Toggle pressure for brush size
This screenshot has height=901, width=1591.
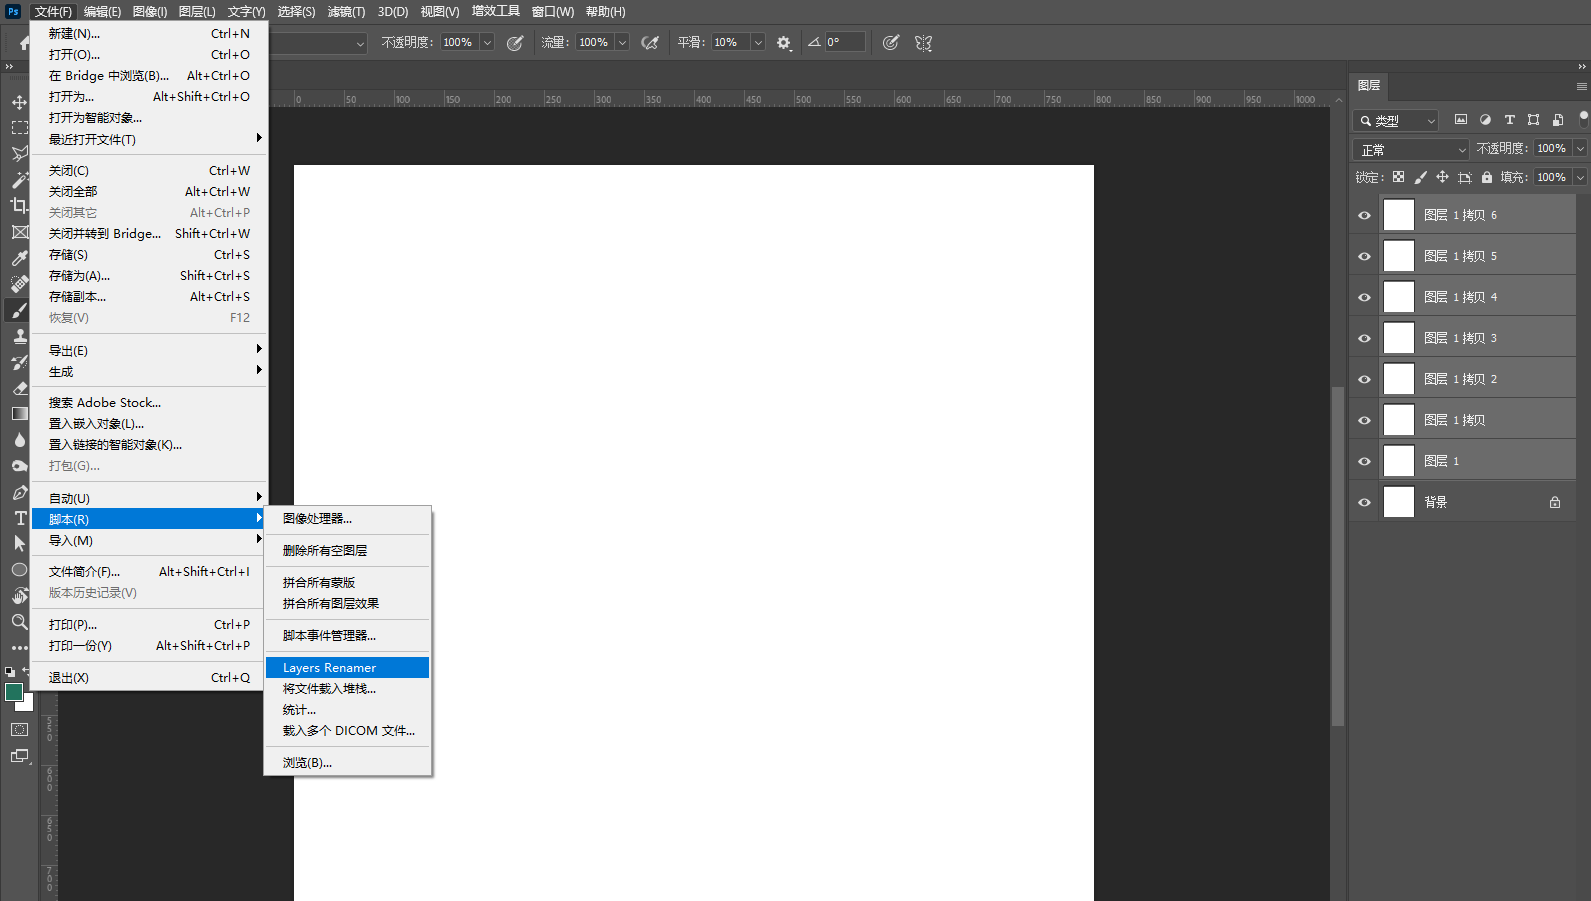point(891,43)
